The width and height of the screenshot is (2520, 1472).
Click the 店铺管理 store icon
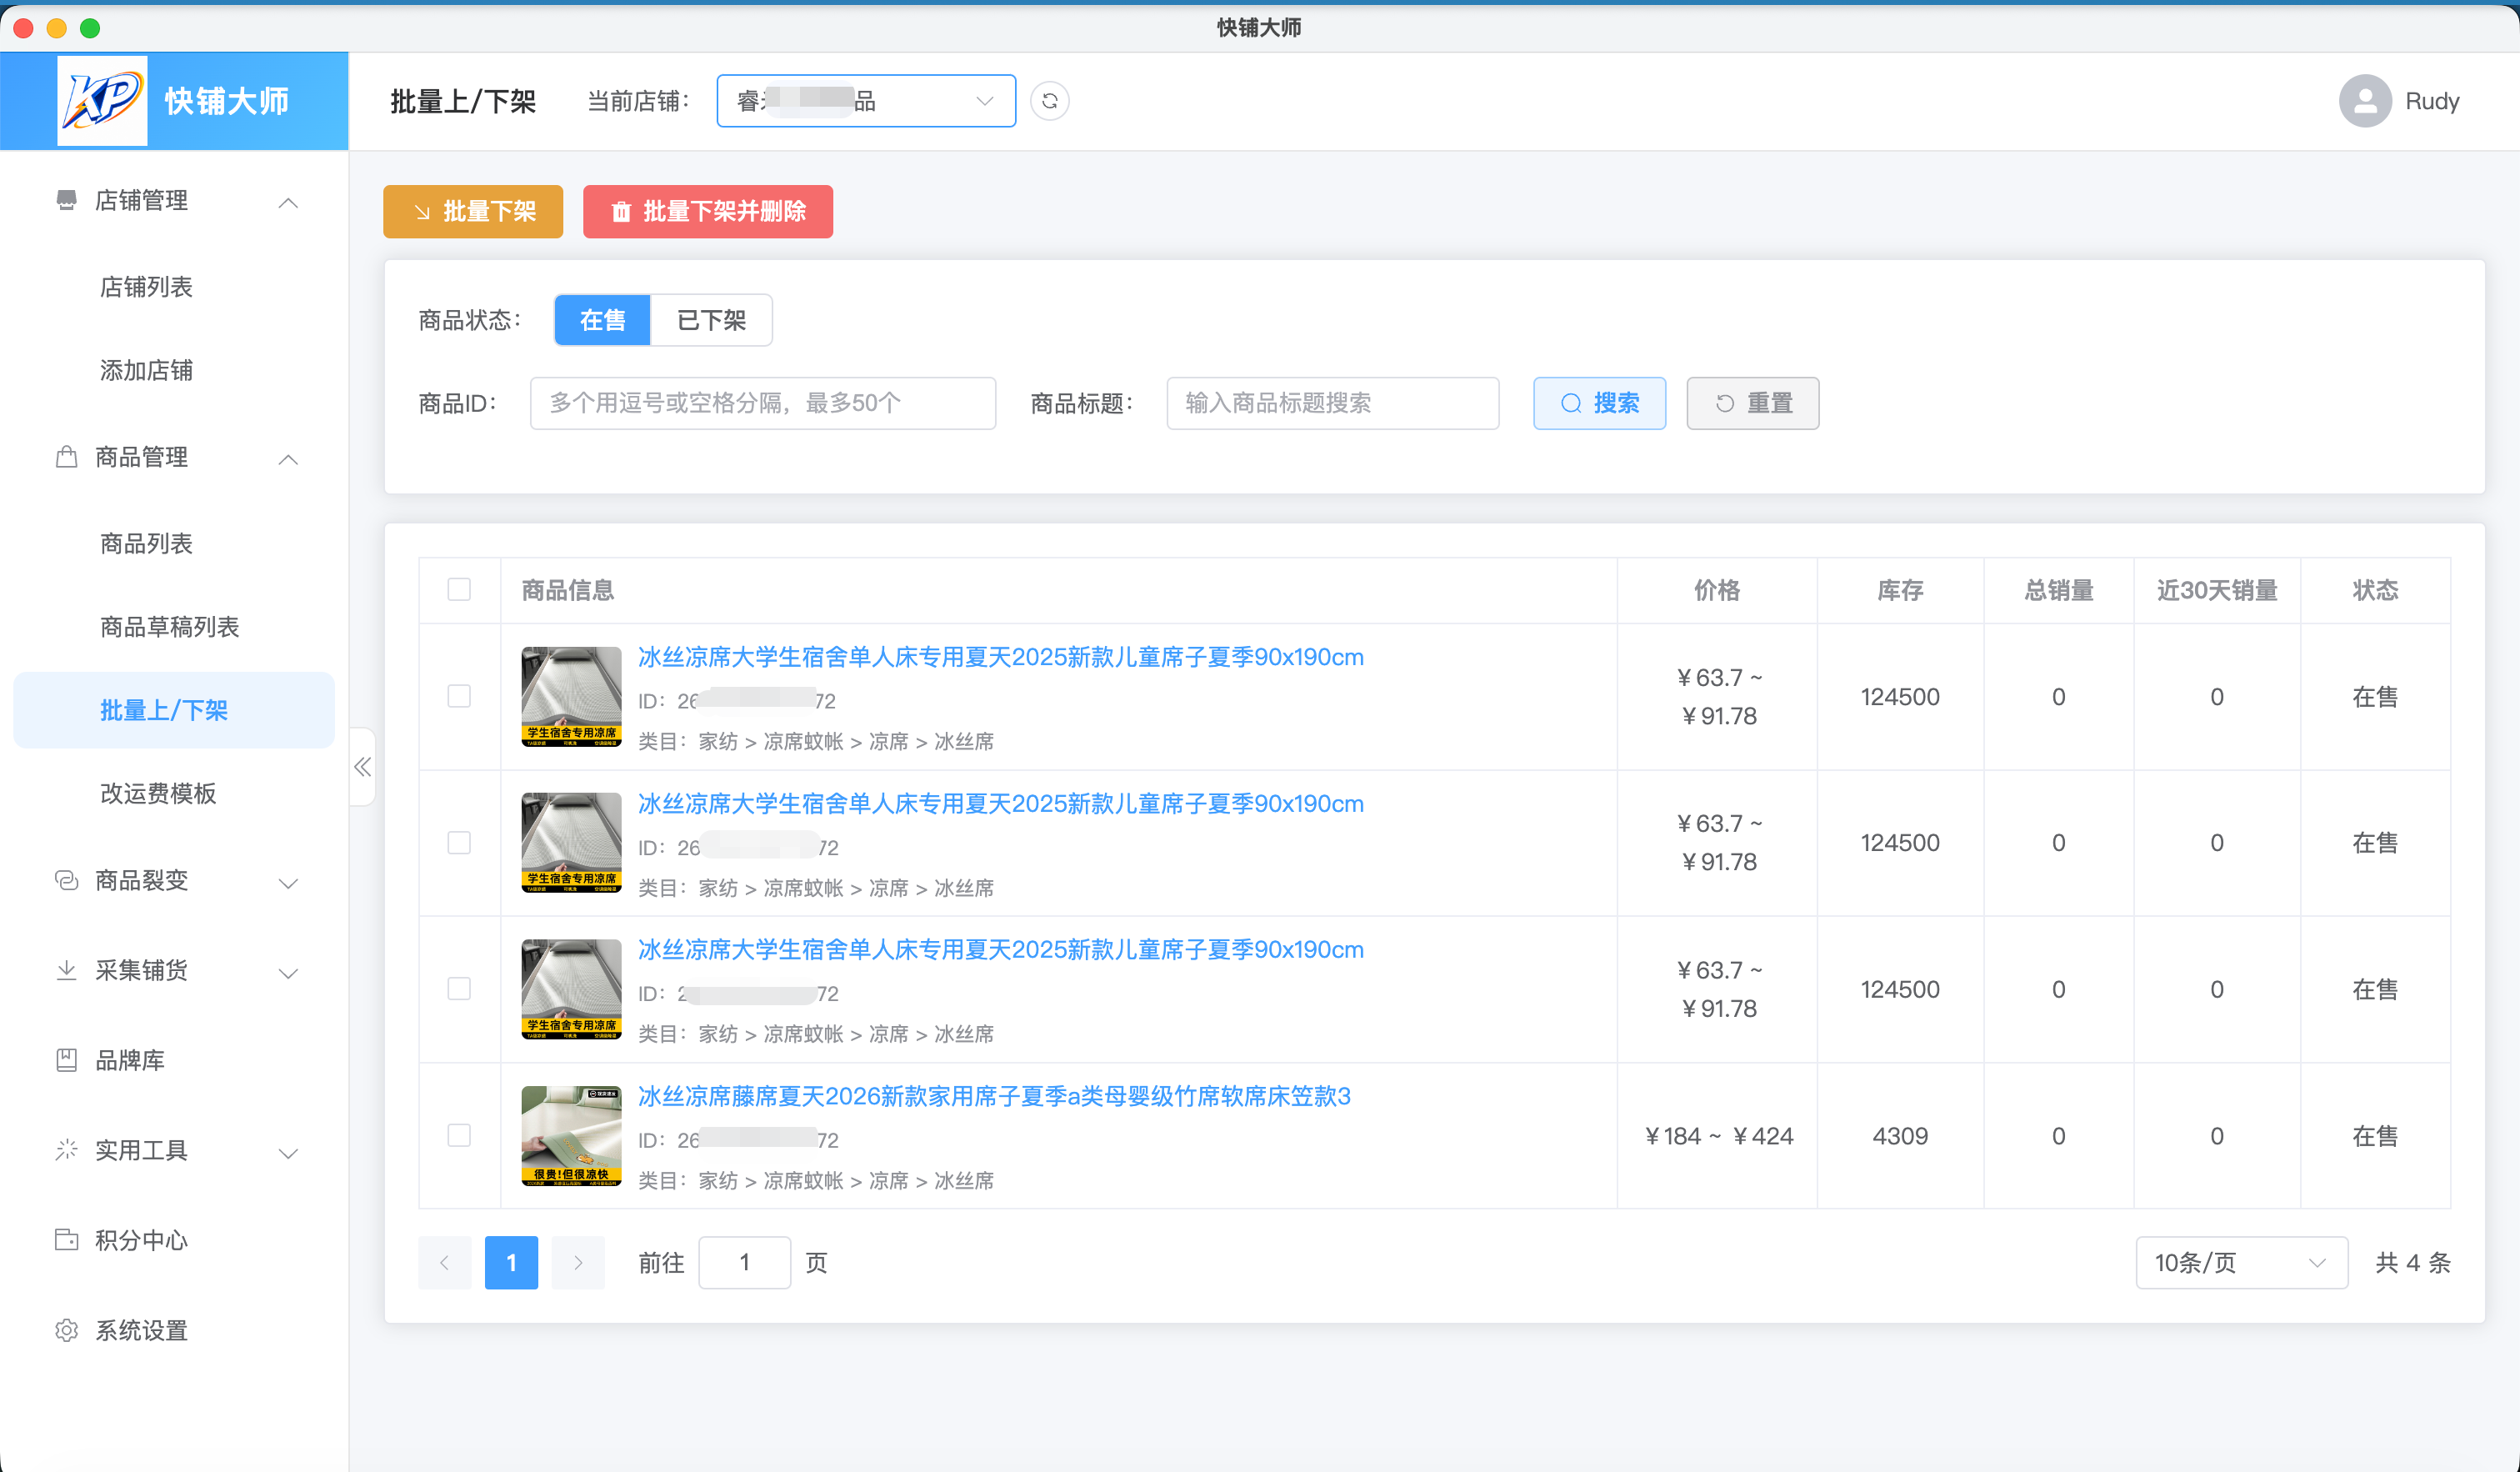(x=66, y=200)
